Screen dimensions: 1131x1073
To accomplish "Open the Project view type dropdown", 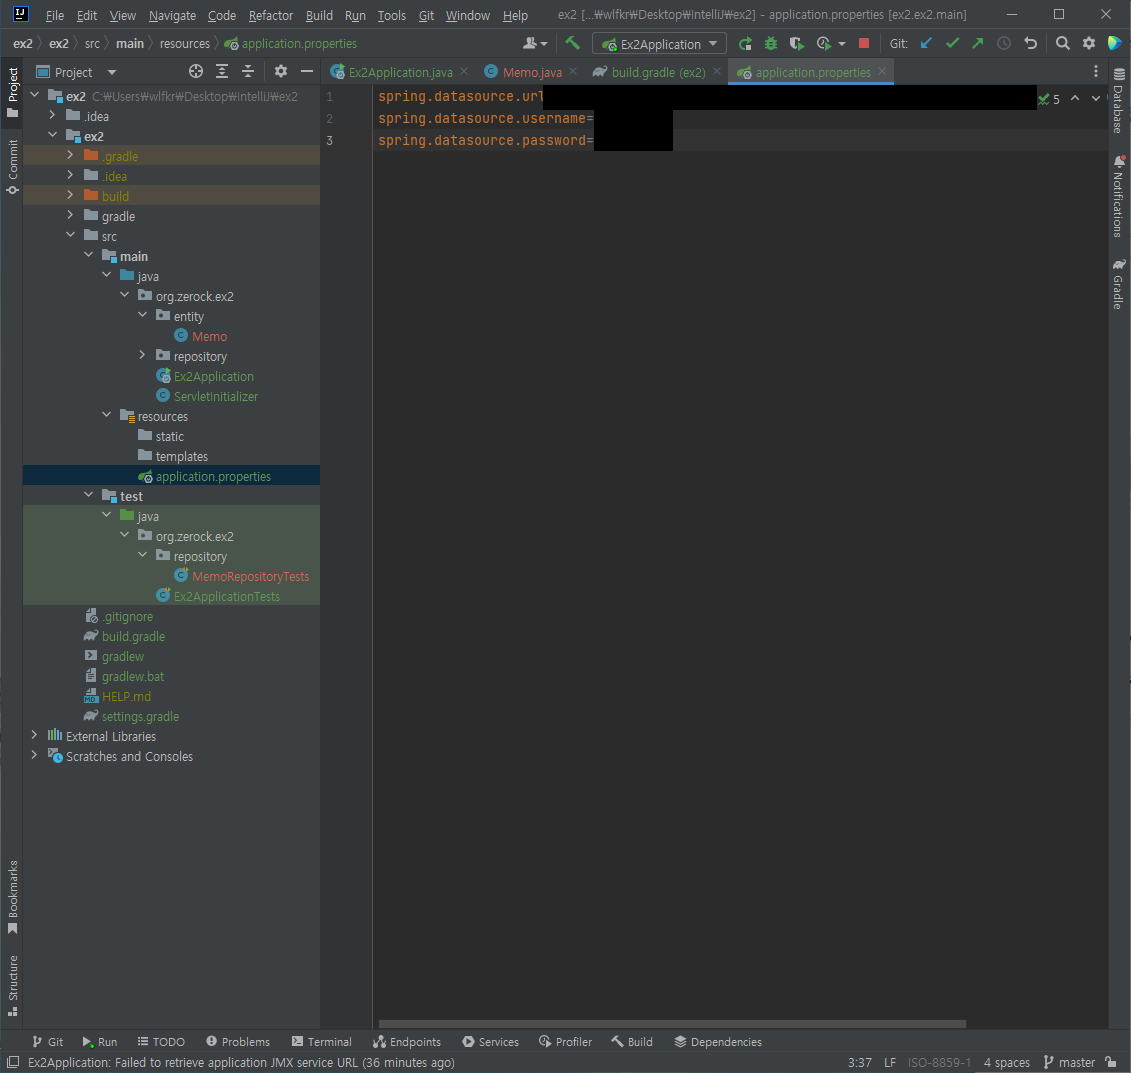I will pos(112,72).
